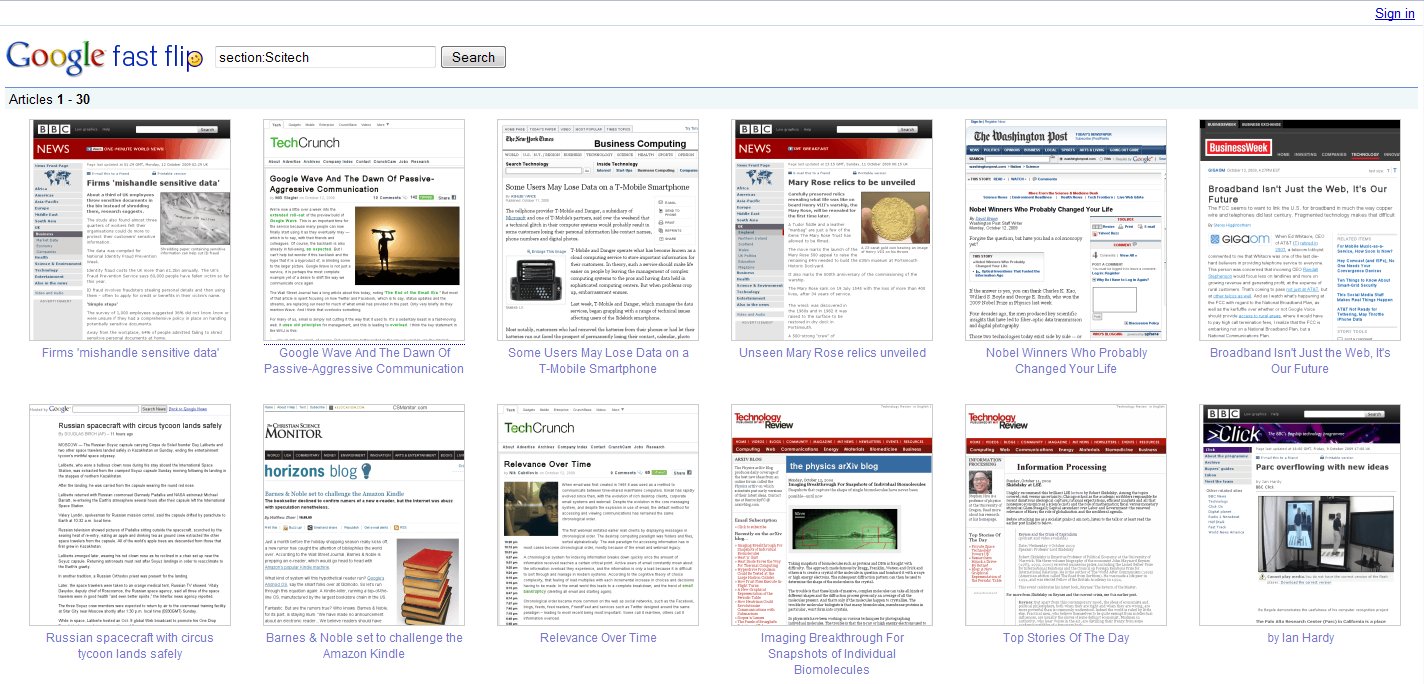Follow "Broadband Isn't Just the Web" title link
Viewport: 1424px width, 684px height.
(1300, 361)
